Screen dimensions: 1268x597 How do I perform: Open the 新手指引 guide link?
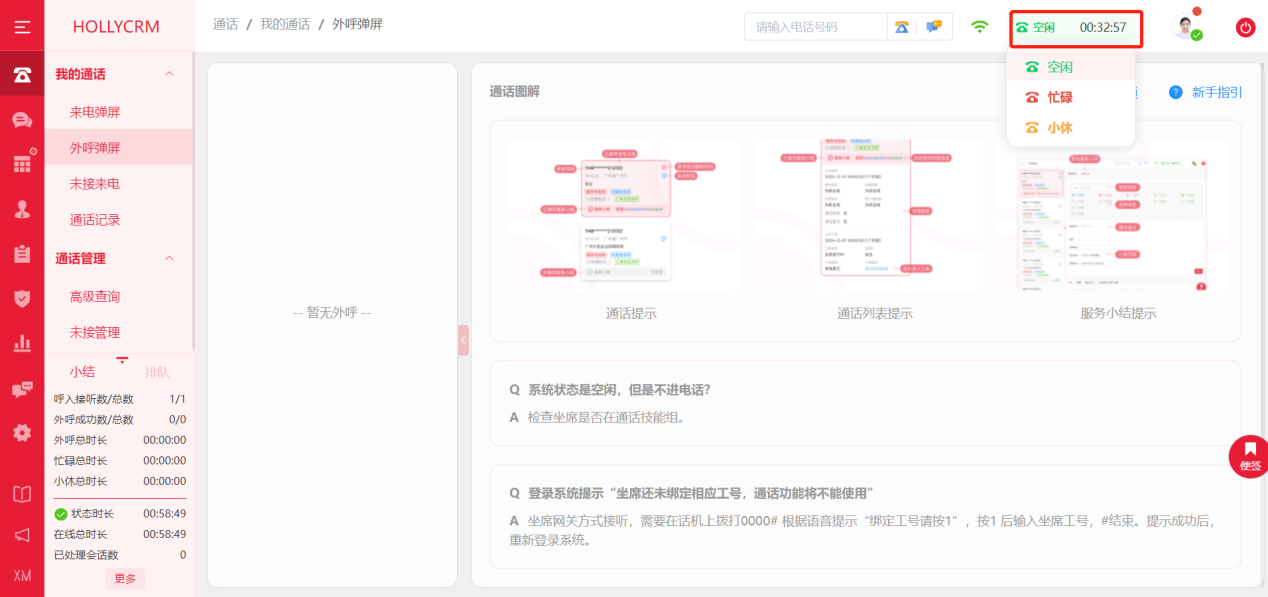pyautogui.click(x=1216, y=92)
